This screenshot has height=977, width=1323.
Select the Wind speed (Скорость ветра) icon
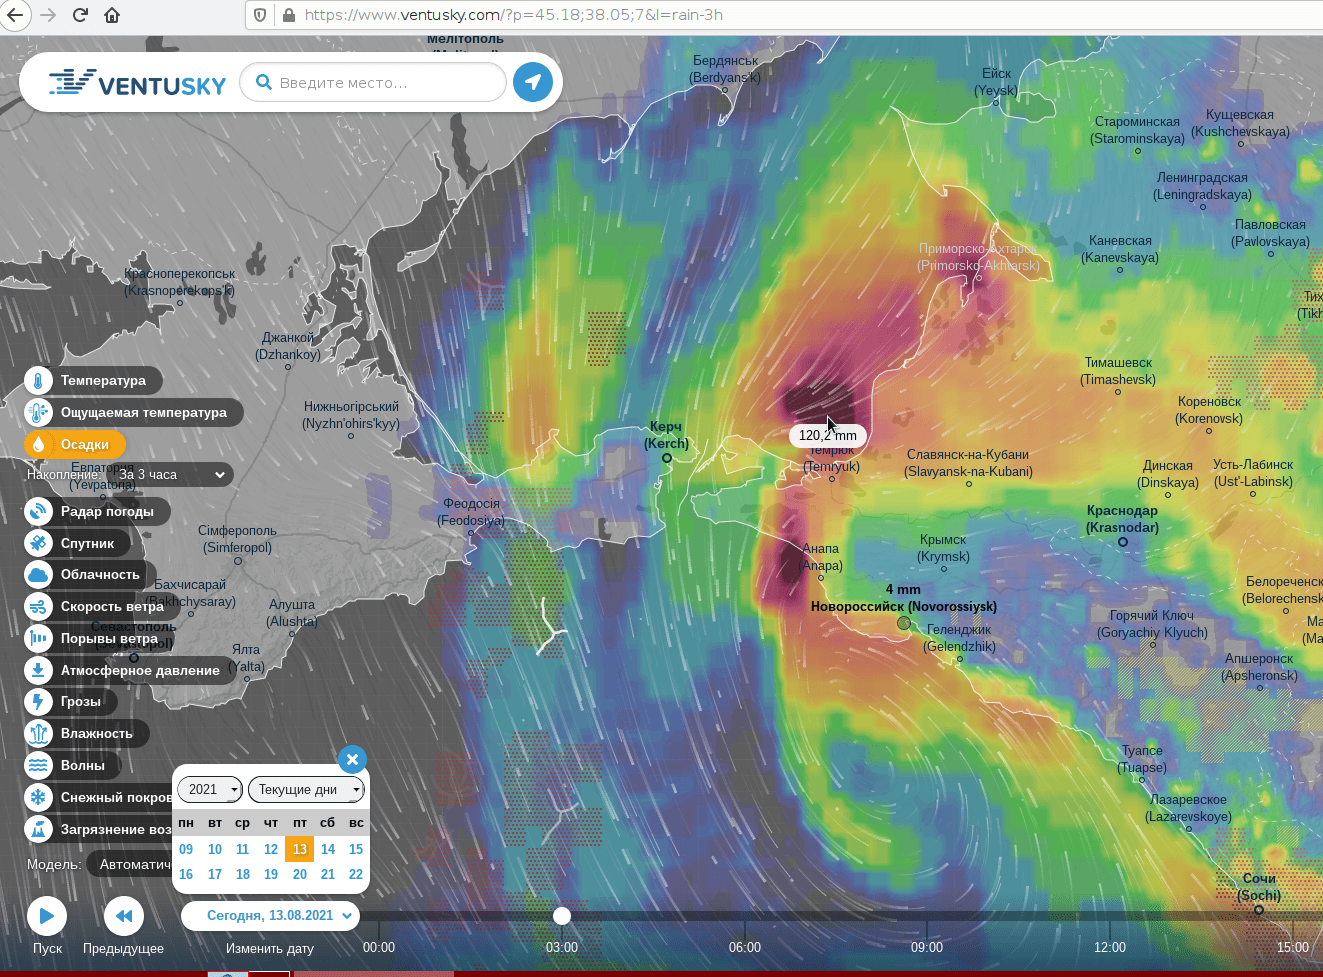click(x=38, y=607)
